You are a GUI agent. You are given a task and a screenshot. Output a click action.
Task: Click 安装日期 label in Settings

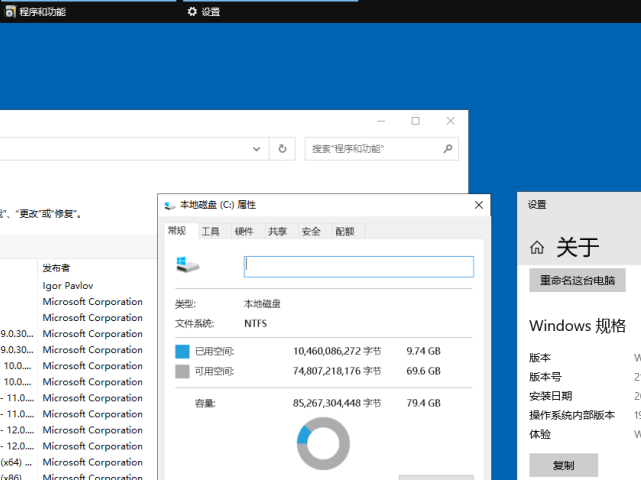(551, 396)
